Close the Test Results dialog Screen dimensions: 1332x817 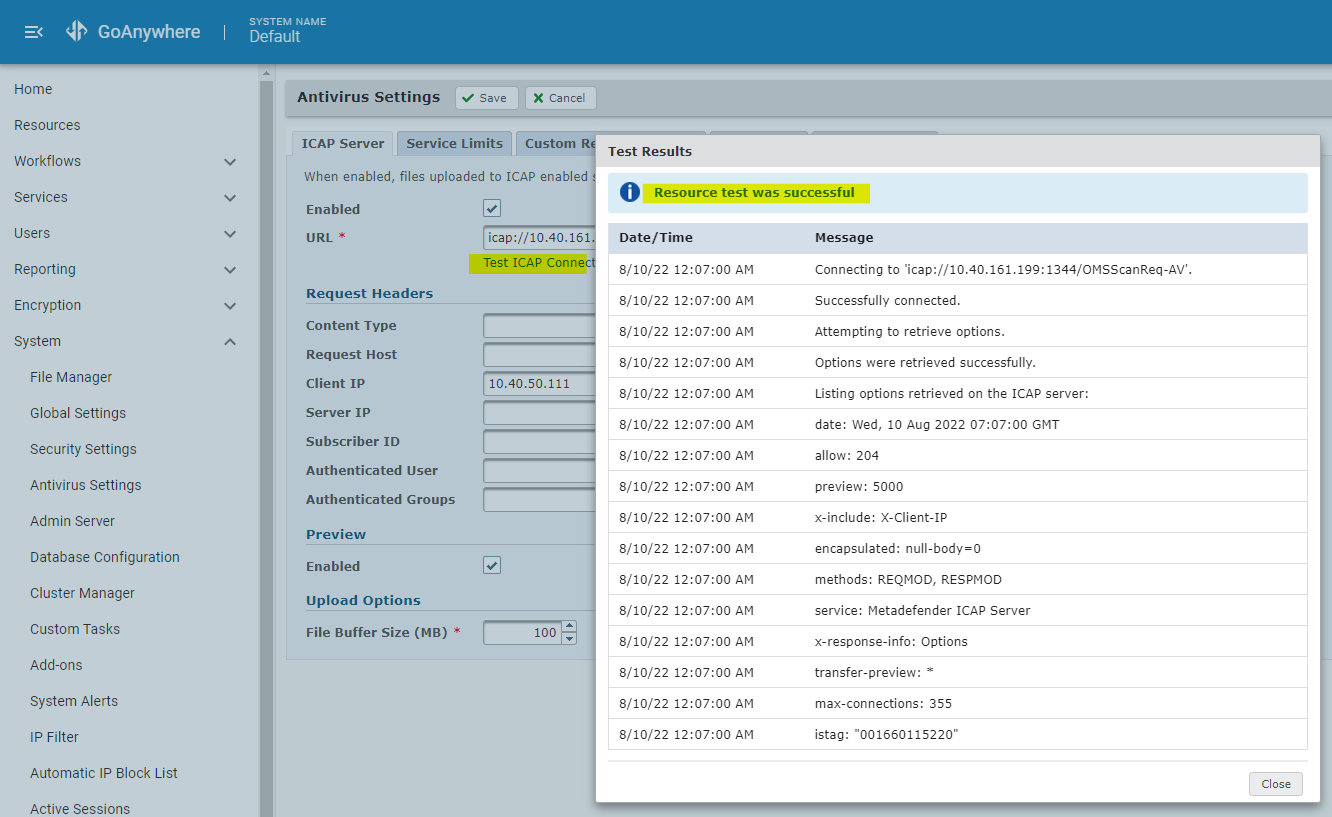1276,784
